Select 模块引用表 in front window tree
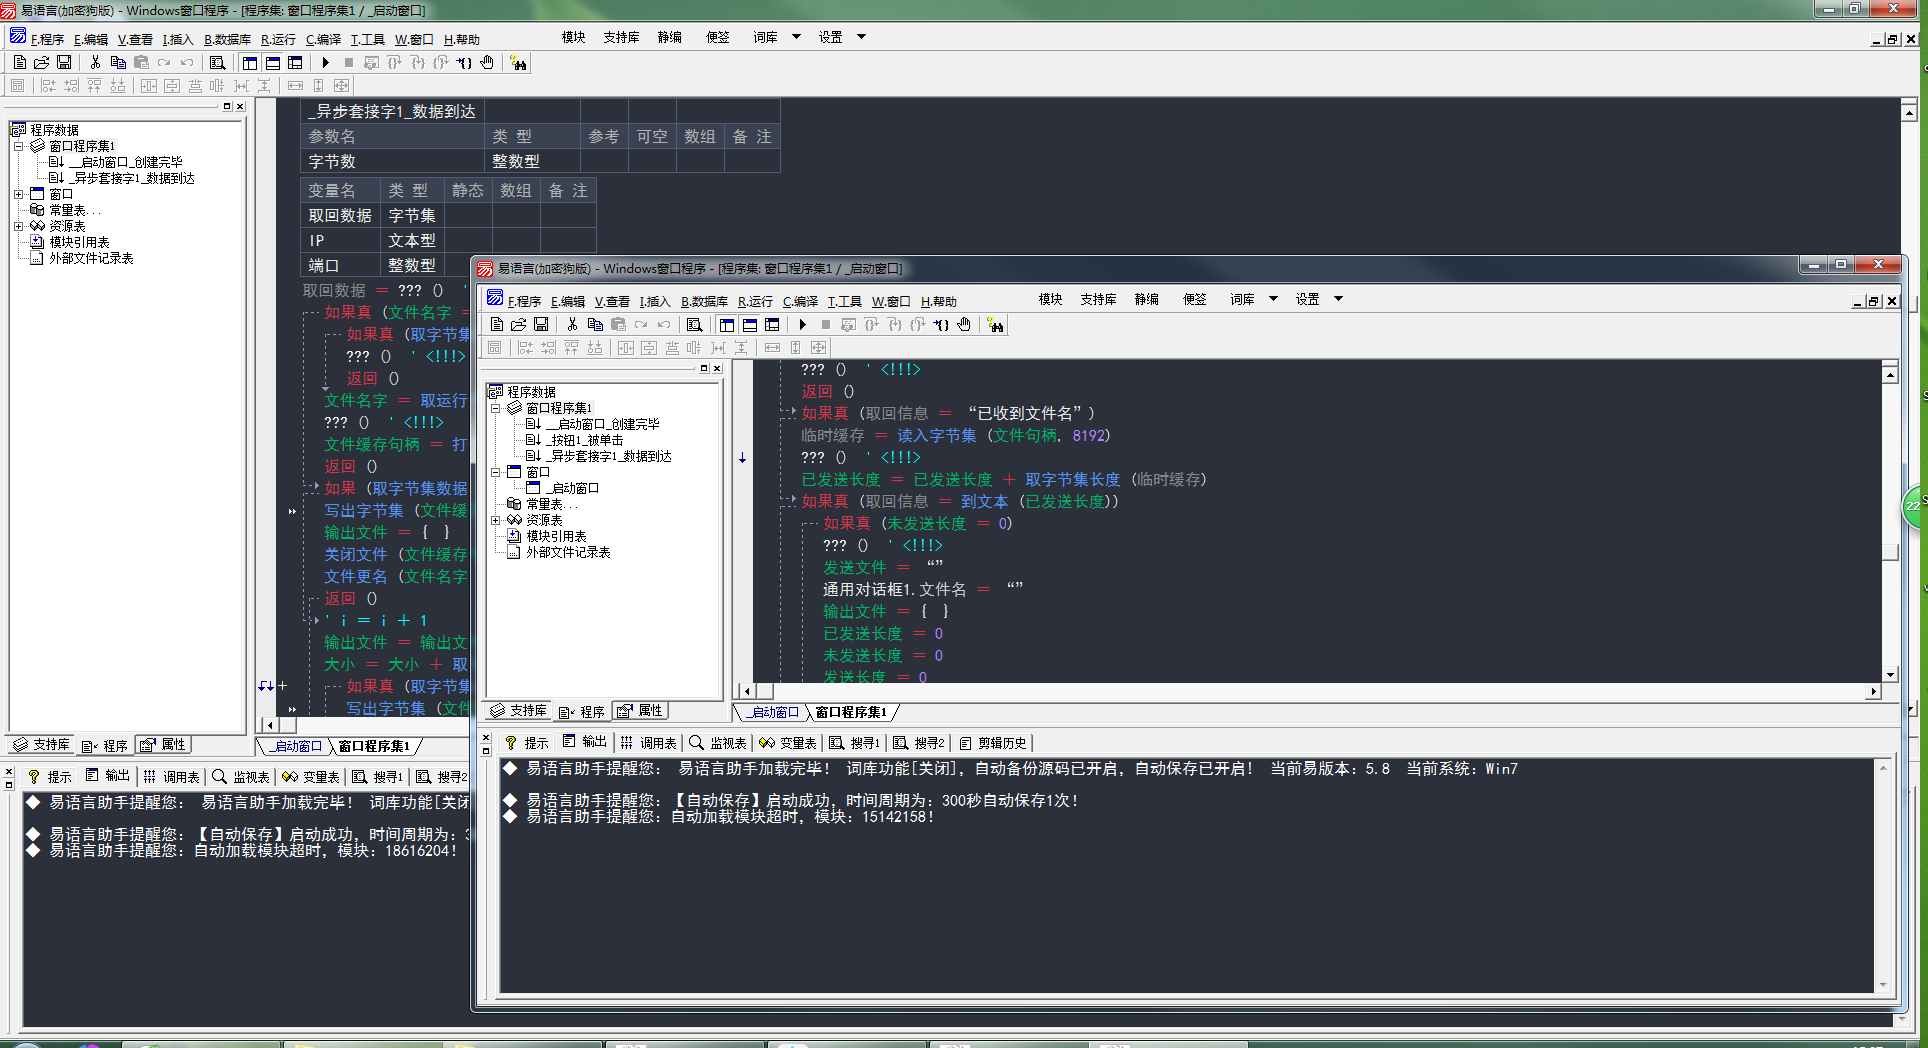The width and height of the screenshot is (1928, 1048). [556, 536]
